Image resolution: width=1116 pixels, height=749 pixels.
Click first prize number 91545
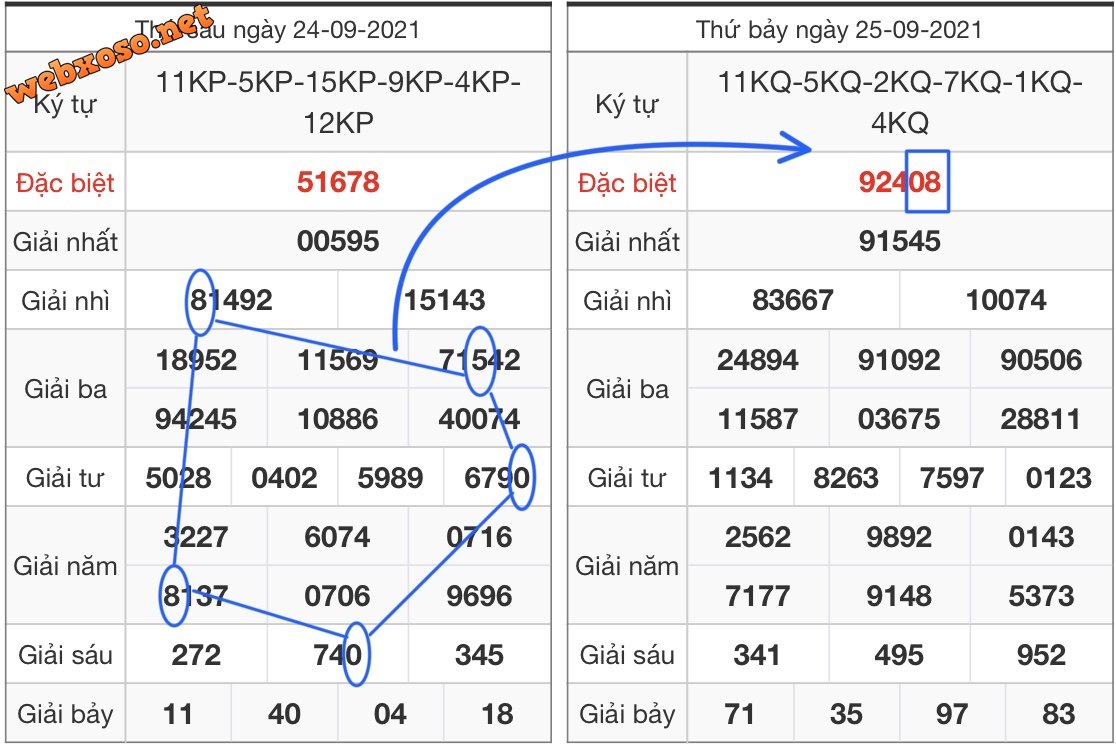[899, 241]
